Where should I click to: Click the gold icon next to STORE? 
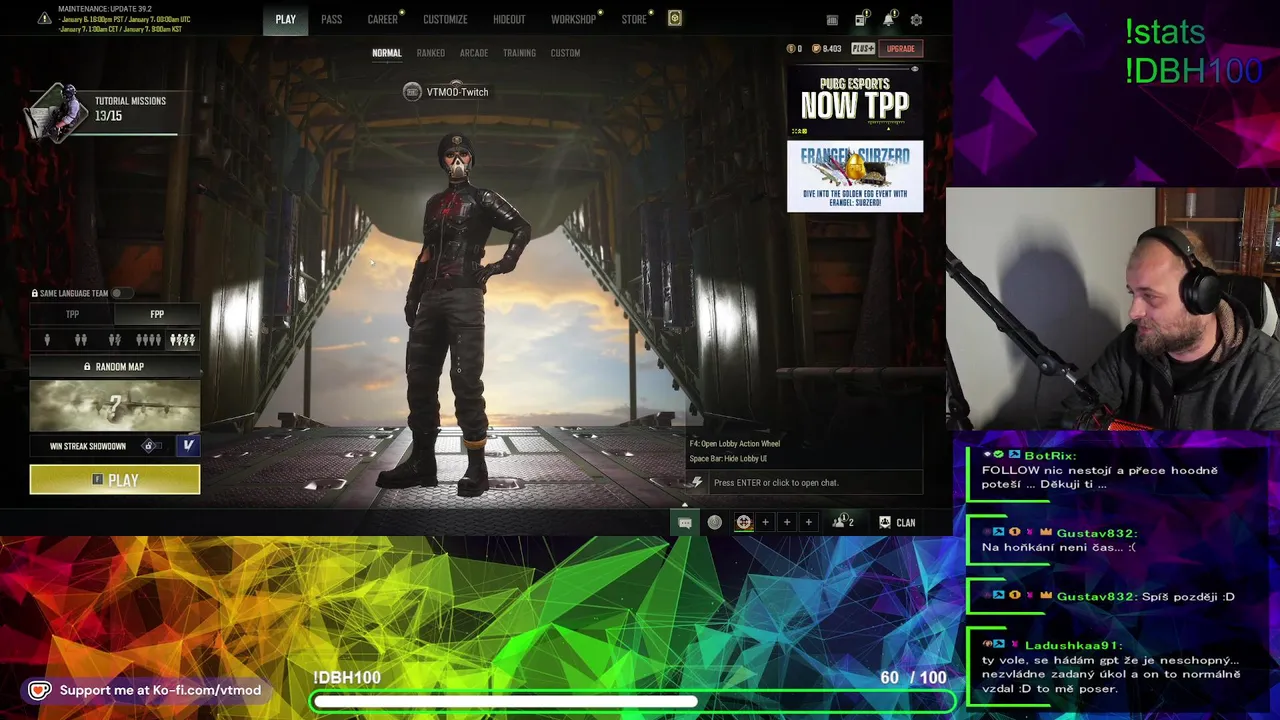coord(675,18)
